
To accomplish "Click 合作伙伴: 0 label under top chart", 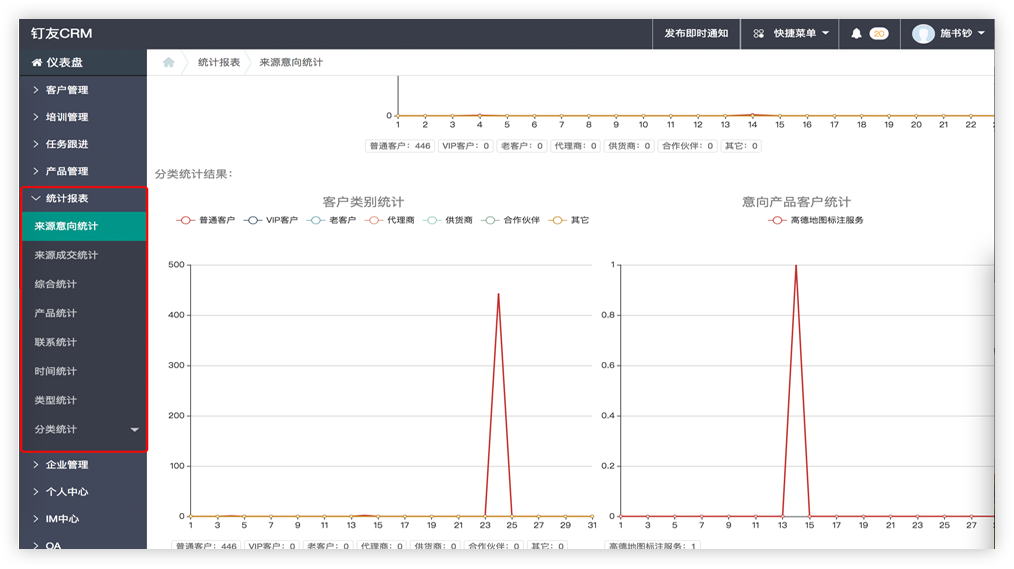I will (687, 146).
